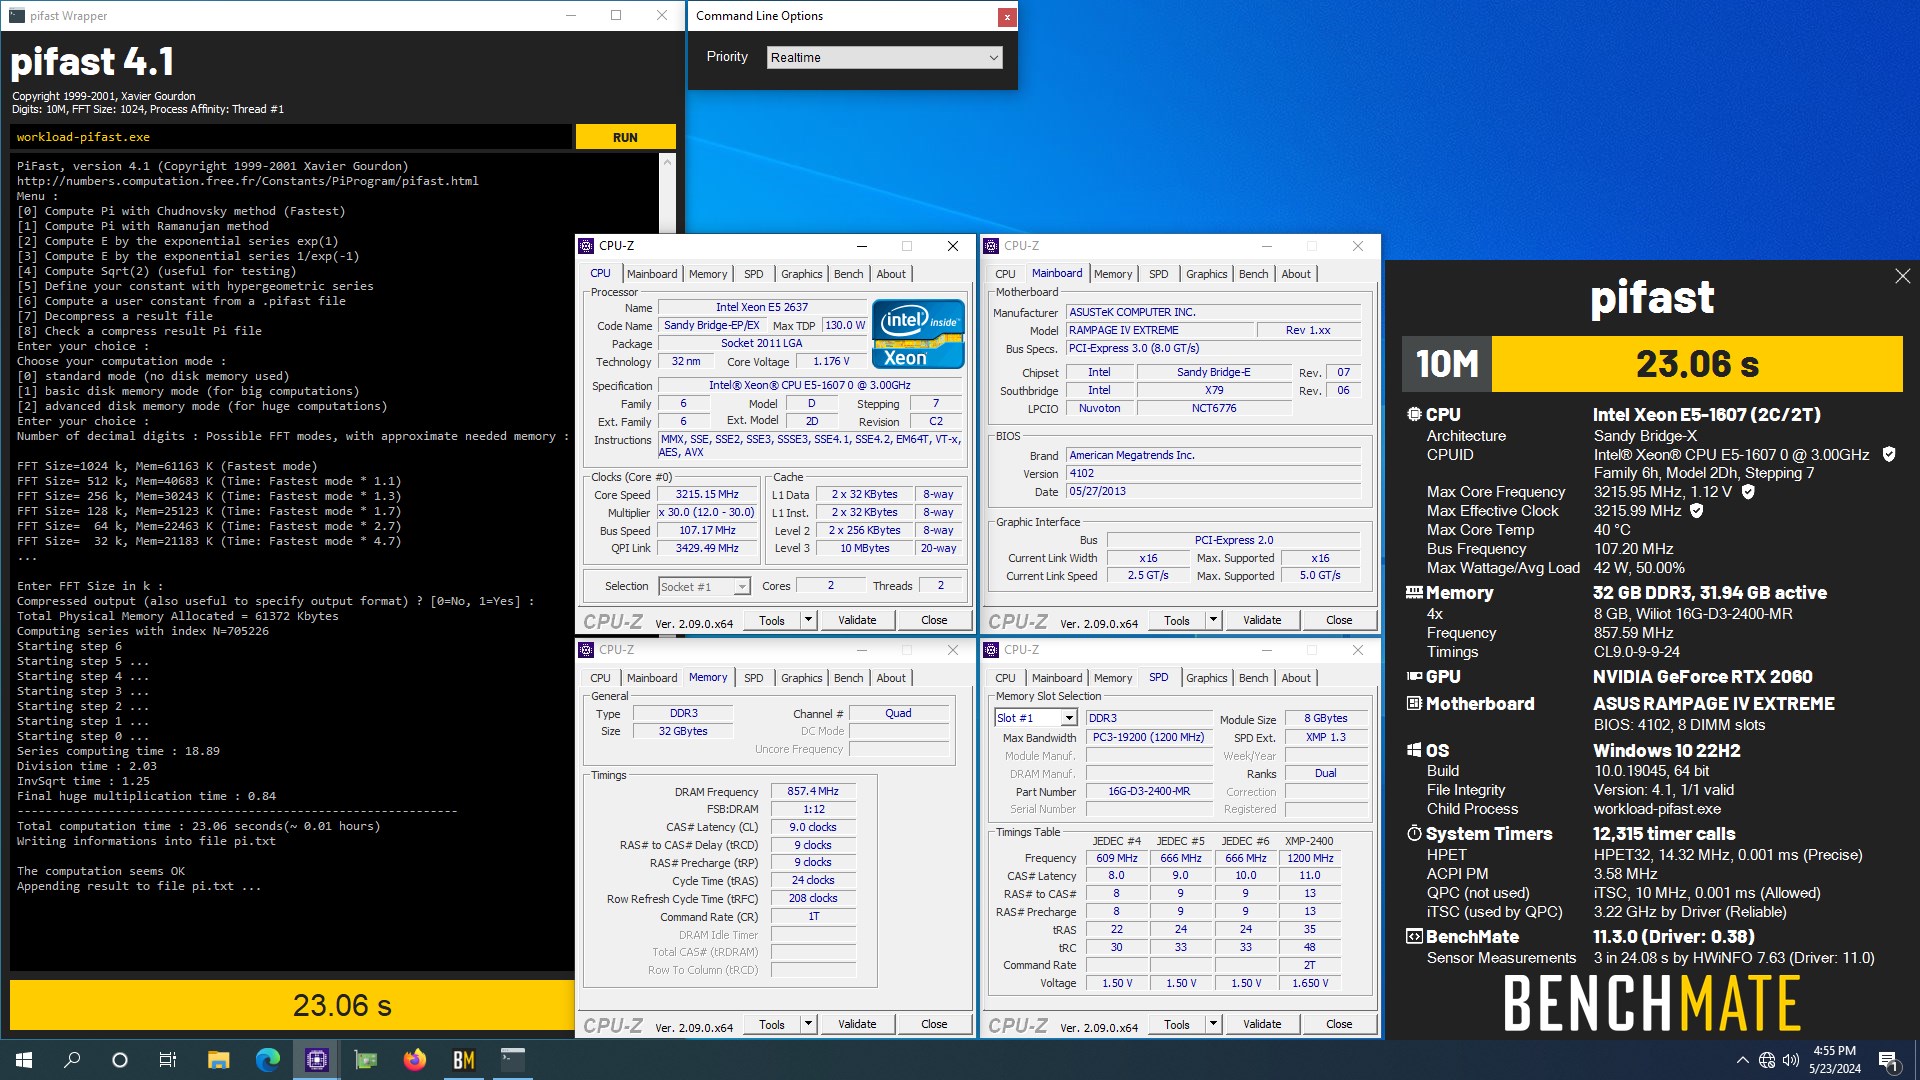The image size is (1920, 1080).
Task: Open SPD tab in Mainboard window
Action: tap(1158, 274)
